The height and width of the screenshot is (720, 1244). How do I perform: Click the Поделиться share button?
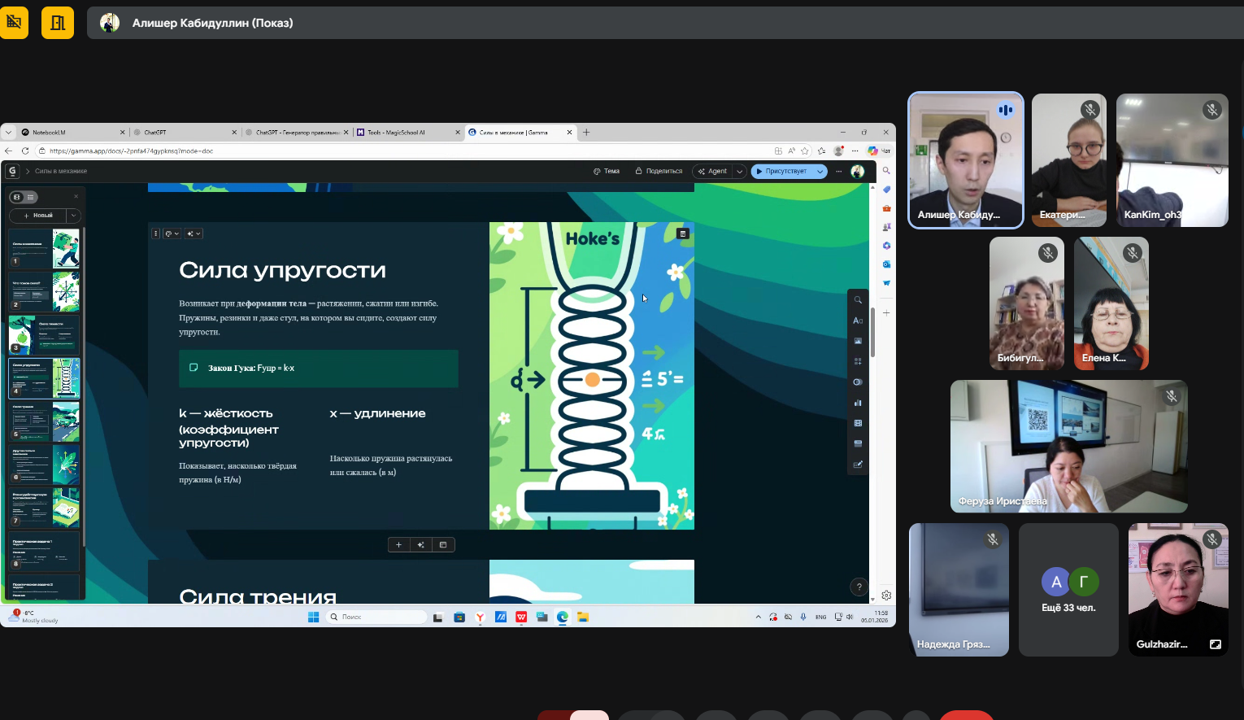658,171
